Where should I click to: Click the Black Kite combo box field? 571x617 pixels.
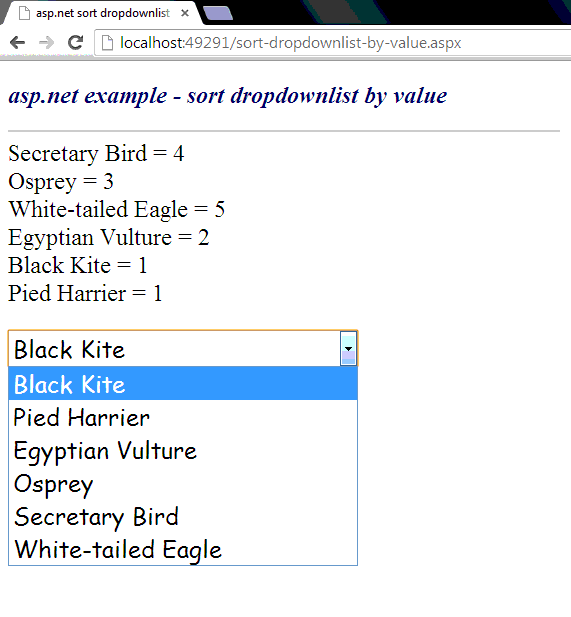click(183, 349)
